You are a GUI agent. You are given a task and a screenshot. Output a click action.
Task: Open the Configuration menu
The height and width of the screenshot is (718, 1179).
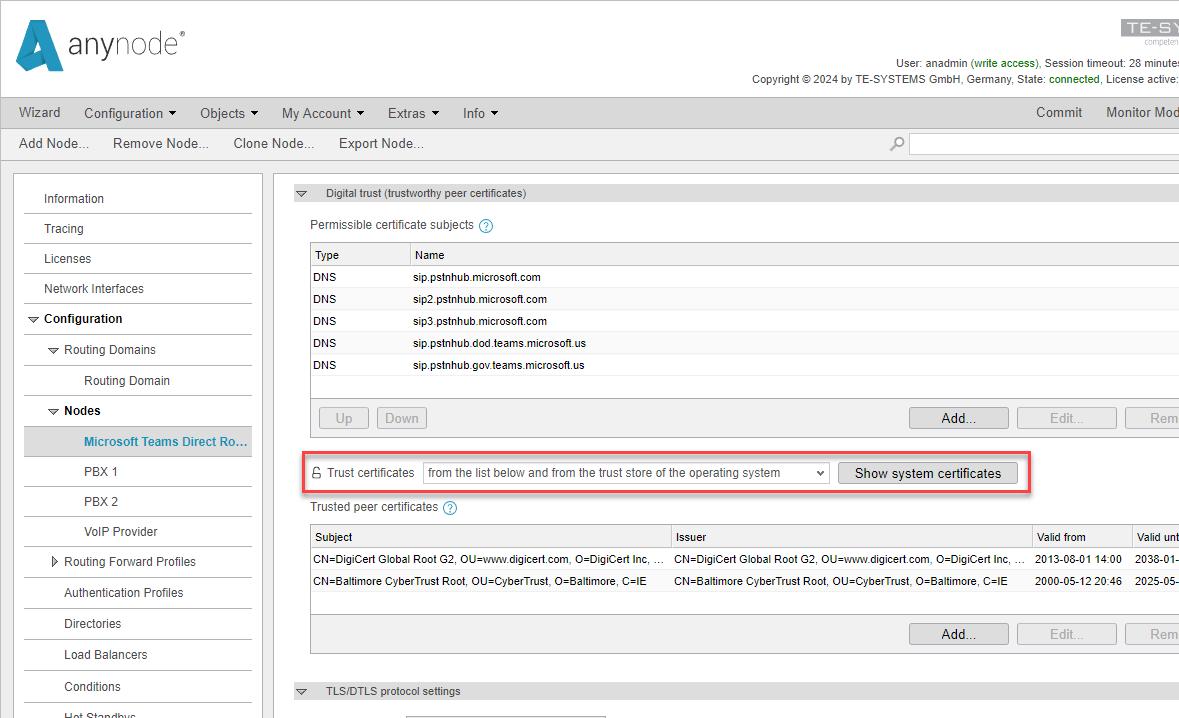click(x=130, y=113)
